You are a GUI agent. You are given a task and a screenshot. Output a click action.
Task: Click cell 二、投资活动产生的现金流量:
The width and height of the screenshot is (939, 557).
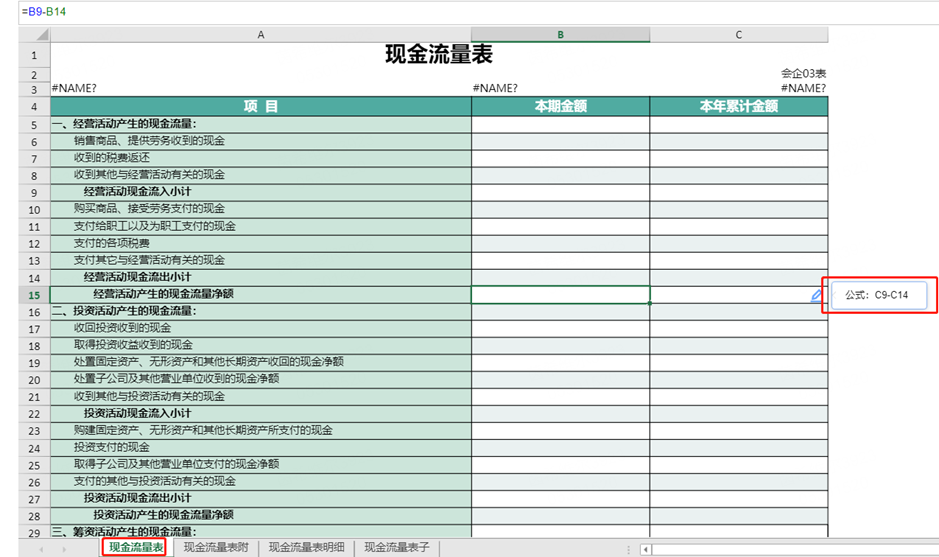pyautogui.click(x=261, y=311)
